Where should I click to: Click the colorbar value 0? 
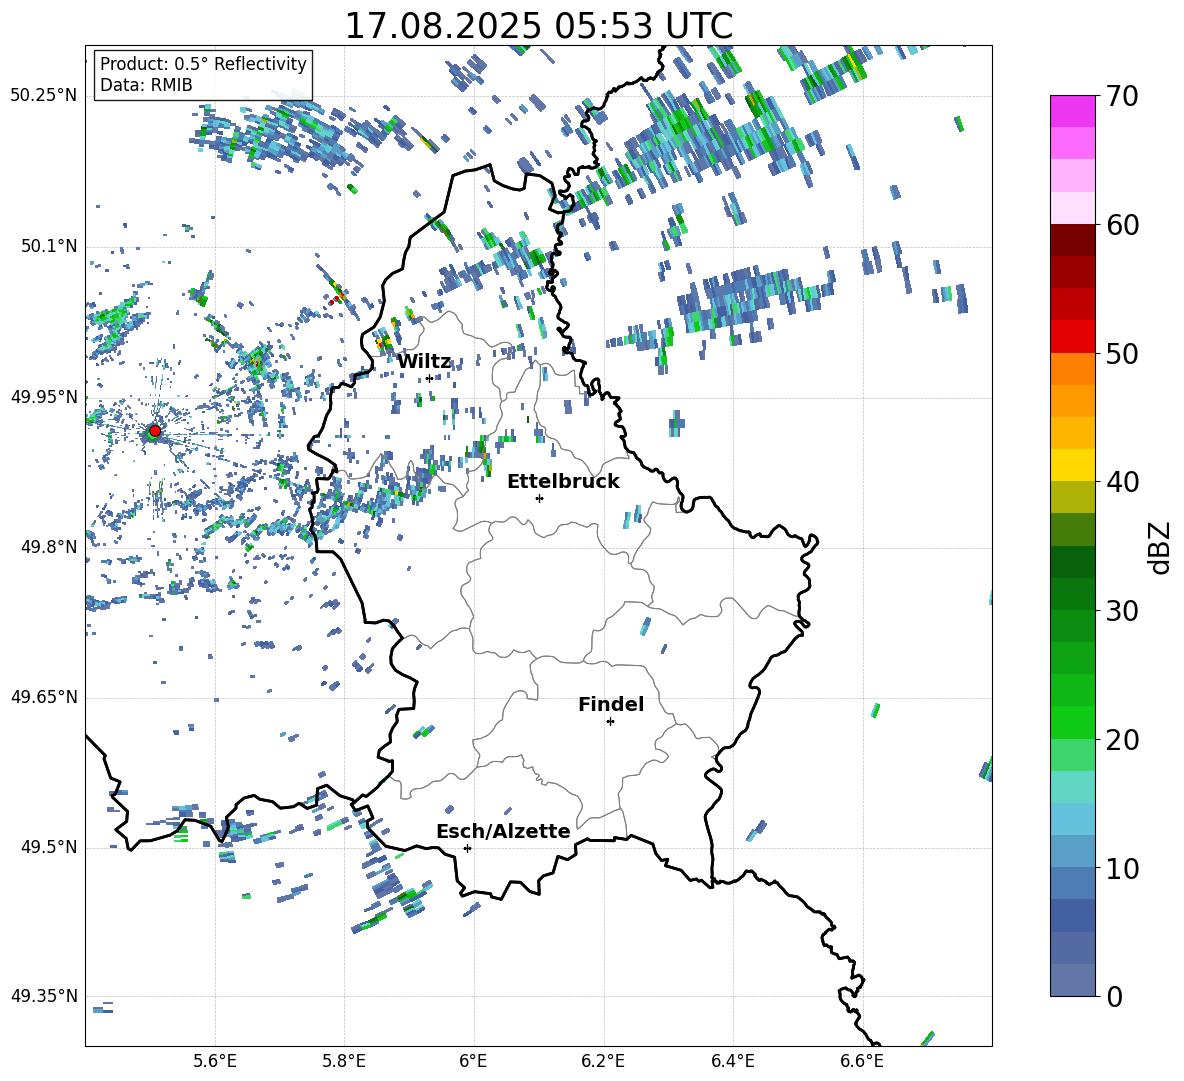tap(1115, 996)
